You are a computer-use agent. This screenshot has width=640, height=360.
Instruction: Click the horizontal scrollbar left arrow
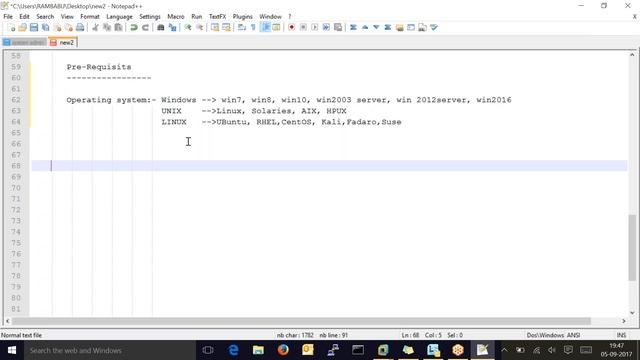[x=7, y=321]
